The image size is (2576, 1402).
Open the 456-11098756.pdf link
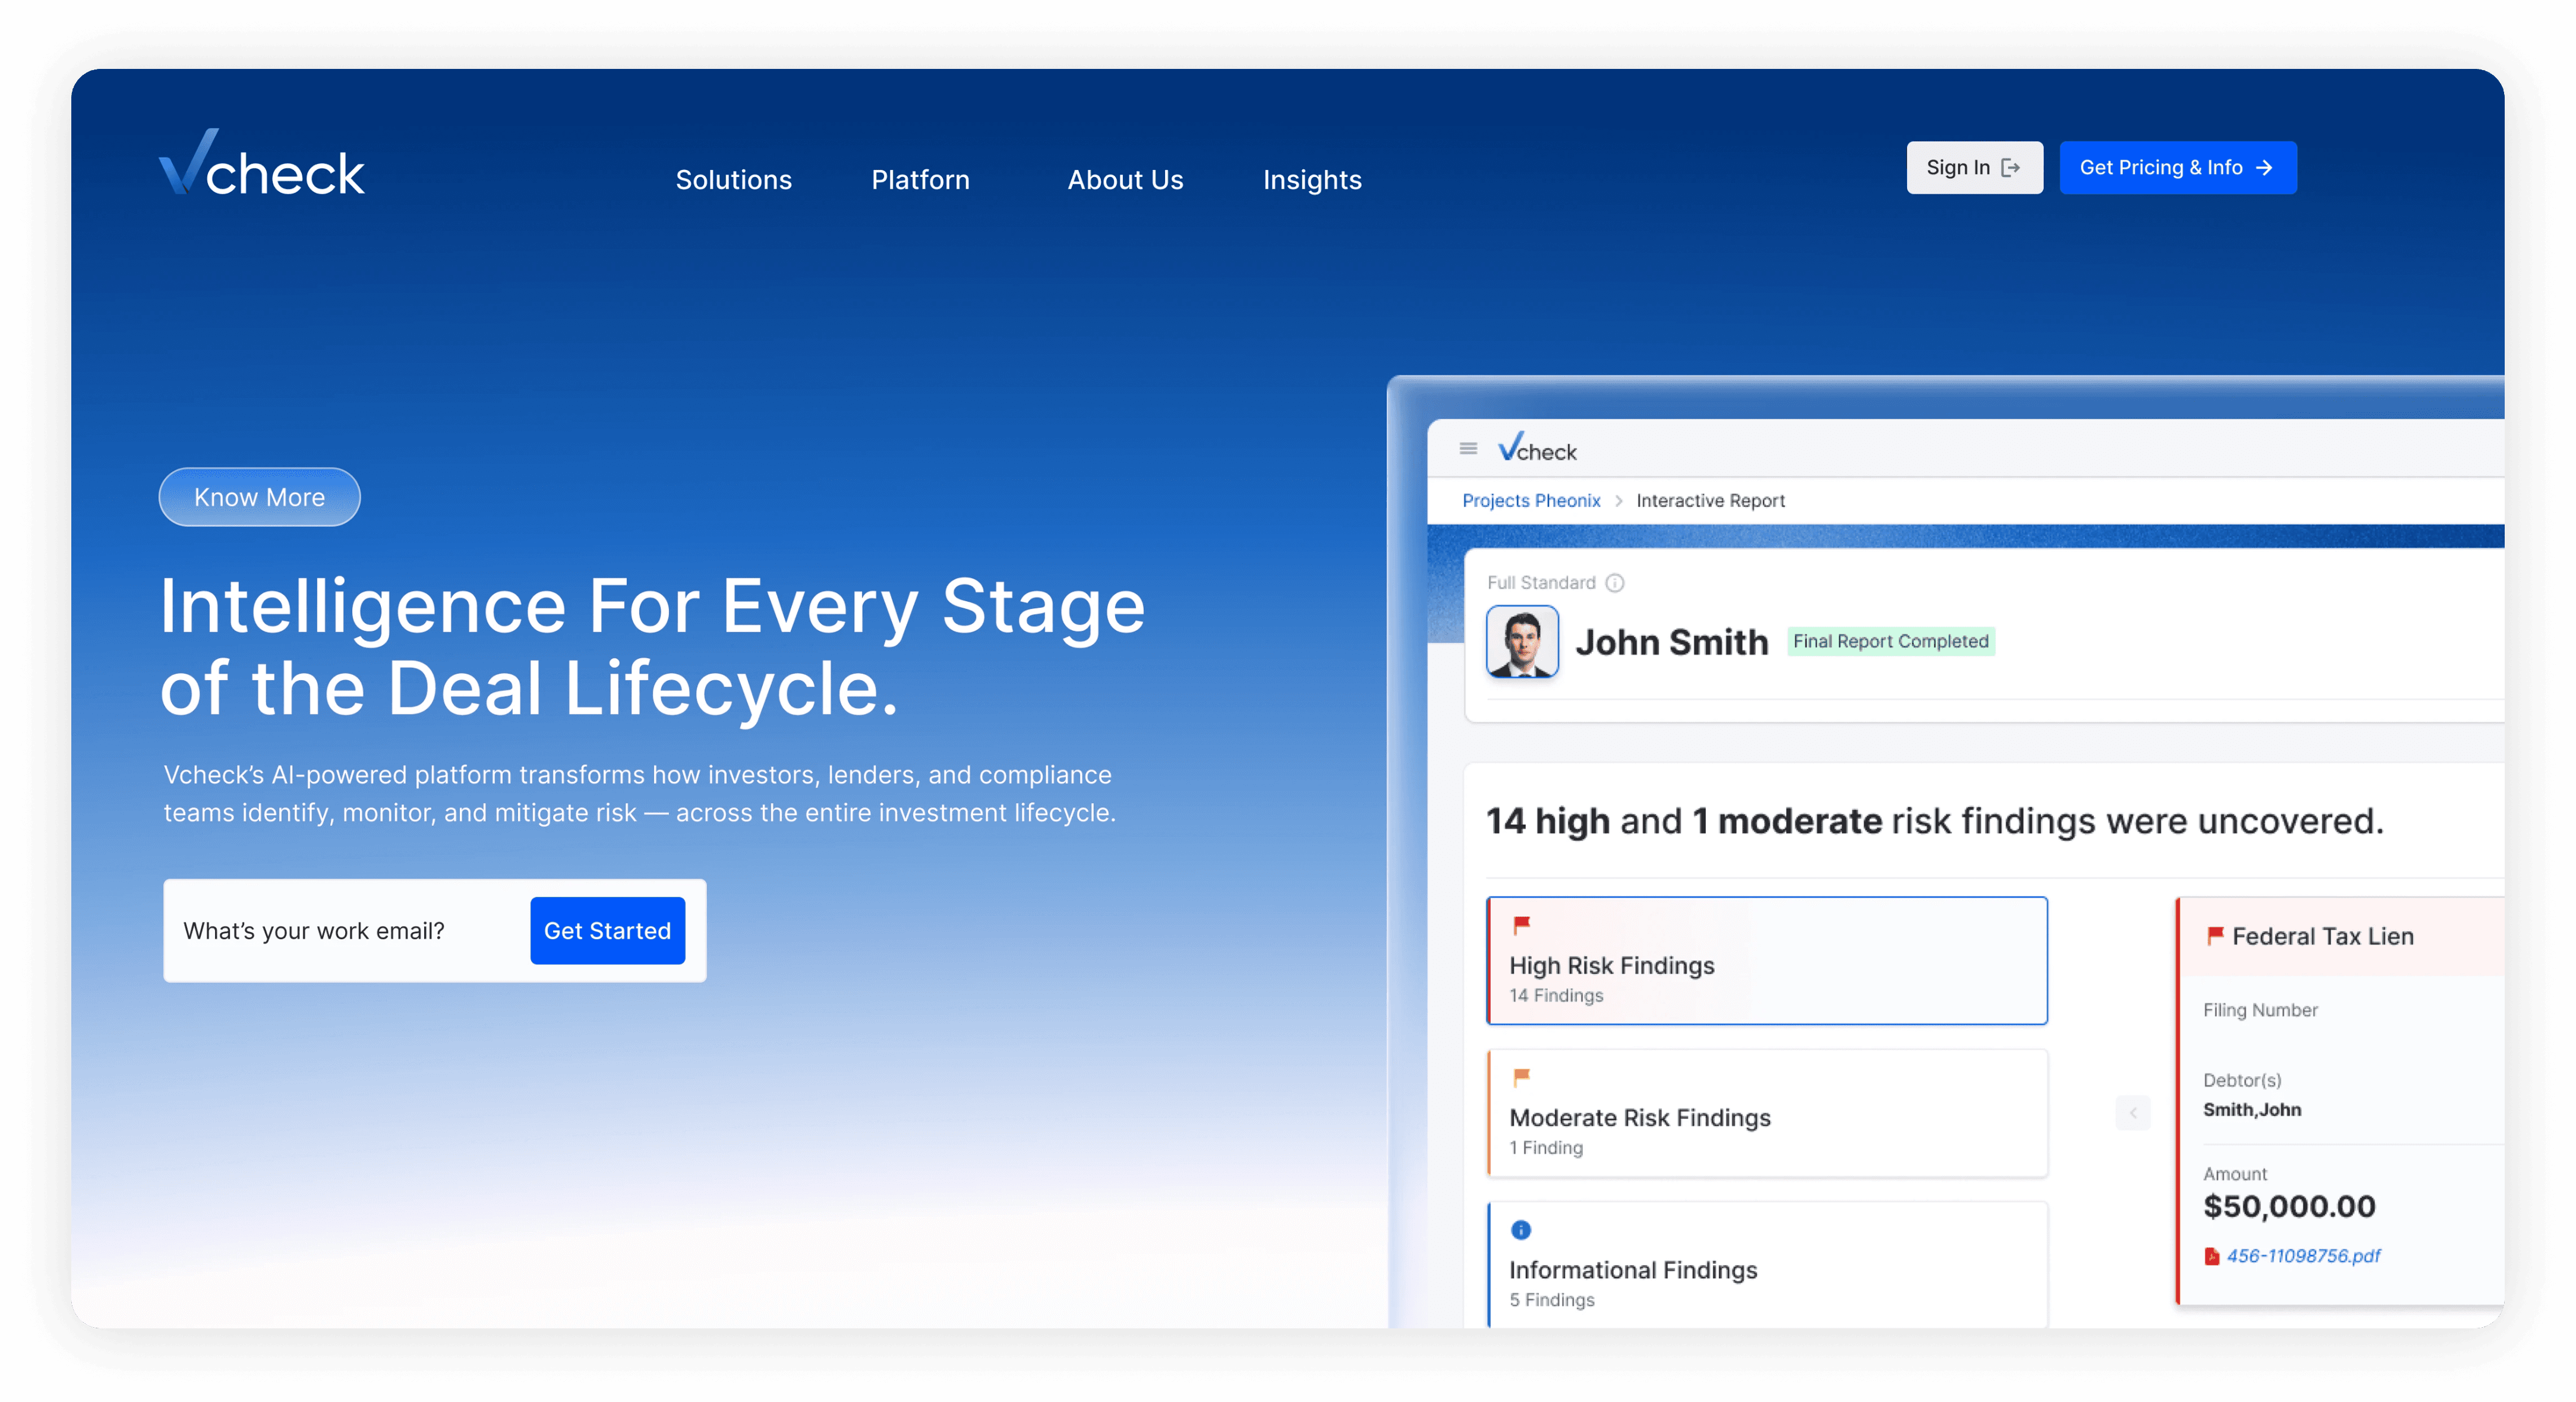pyautogui.click(x=2303, y=1256)
